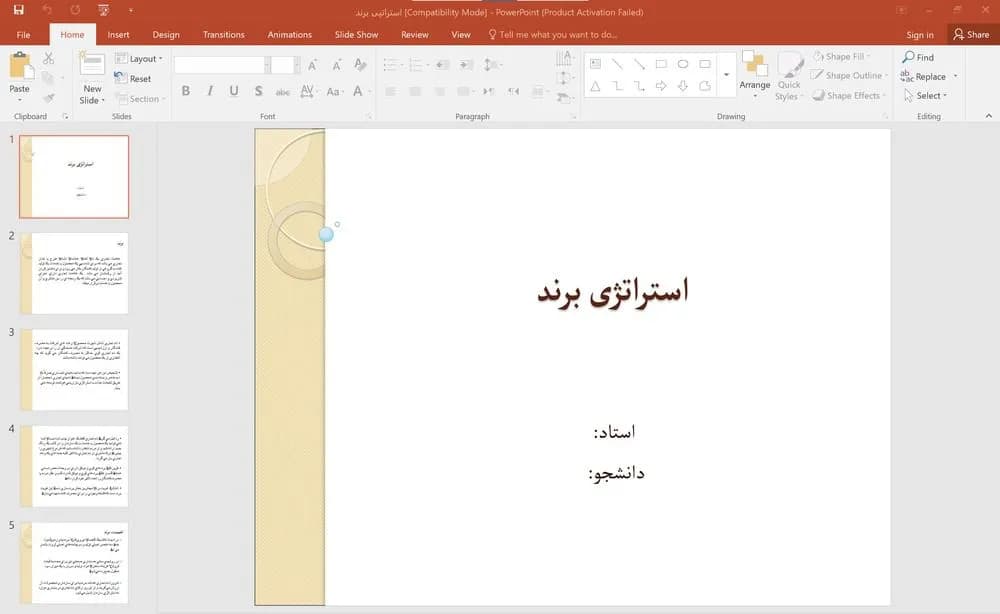Expand the New Slide dropdown label

[x=92, y=94]
